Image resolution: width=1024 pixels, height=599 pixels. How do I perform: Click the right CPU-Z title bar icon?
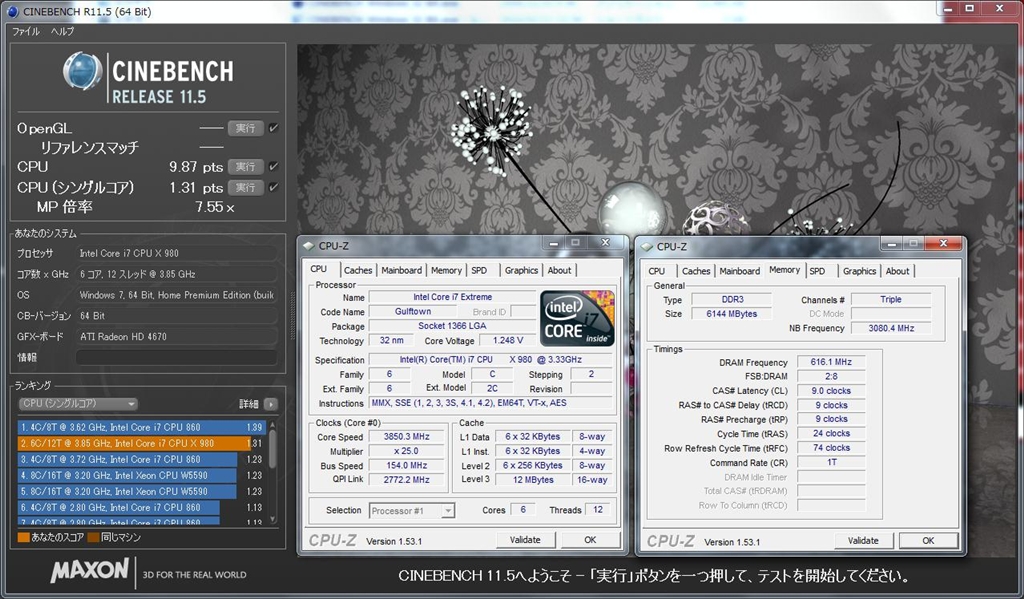coord(647,246)
